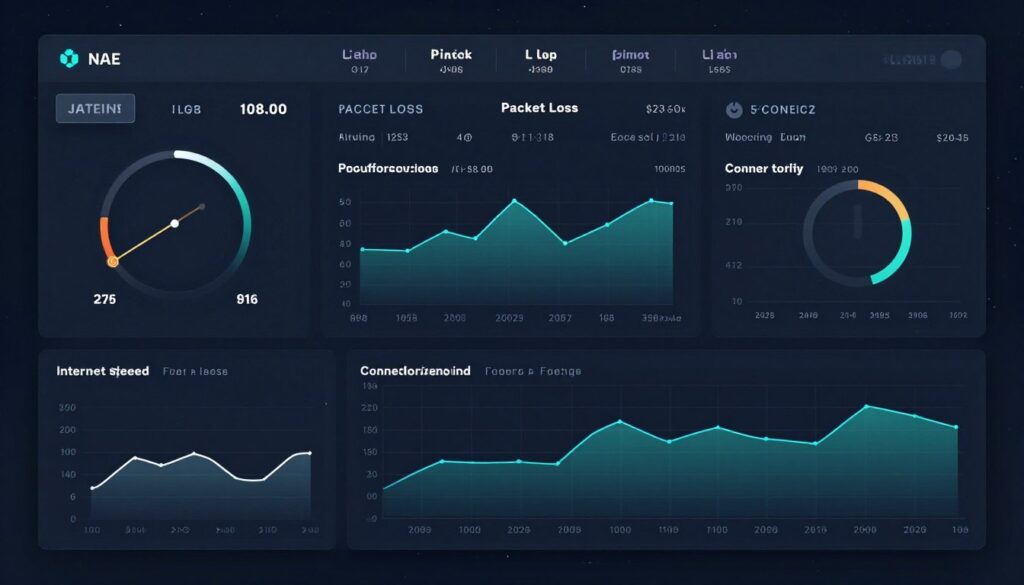Image resolution: width=1024 pixels, height=585 pixels.
Task: Click the Pocufforcovoloos chart heading
Action: point(388,168)
